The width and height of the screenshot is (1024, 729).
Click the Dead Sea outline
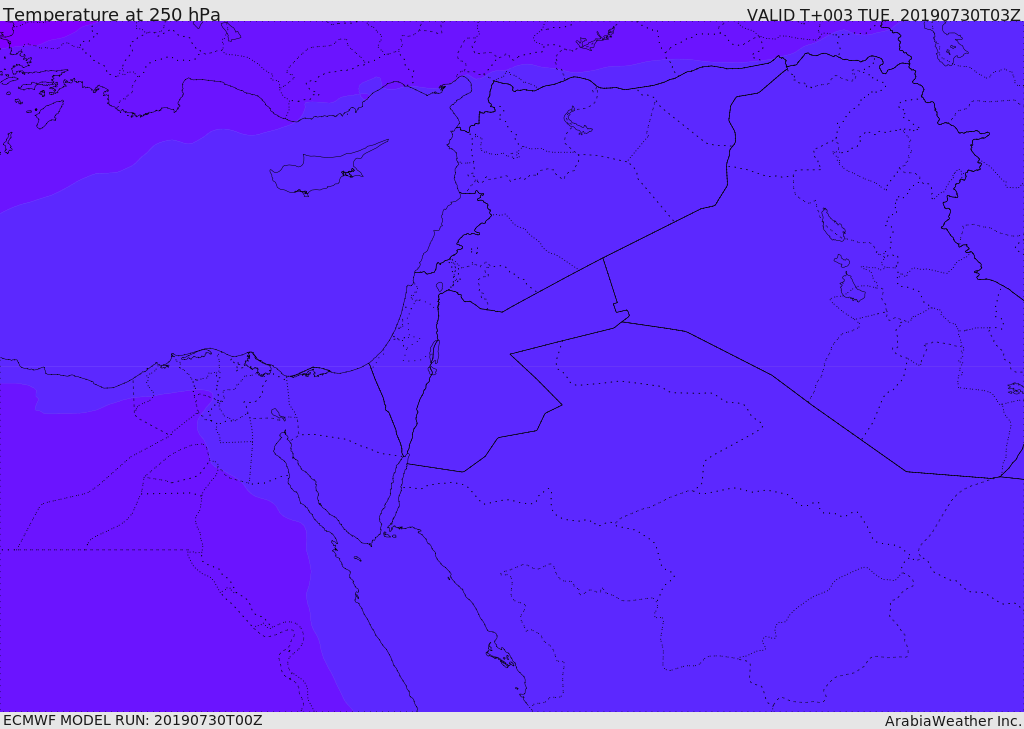(x=433, y=357)
